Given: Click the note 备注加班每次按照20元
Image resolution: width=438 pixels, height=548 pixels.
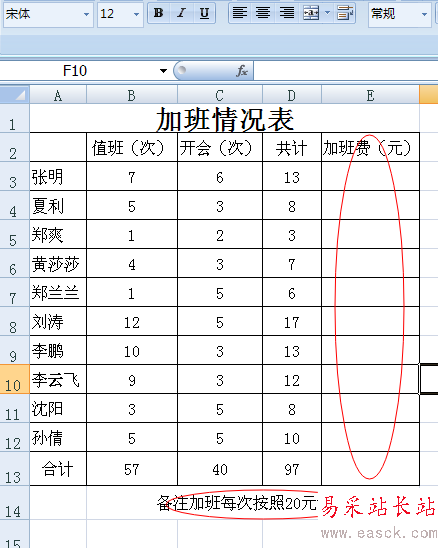Looking at the screenshot, I should 237,504.
